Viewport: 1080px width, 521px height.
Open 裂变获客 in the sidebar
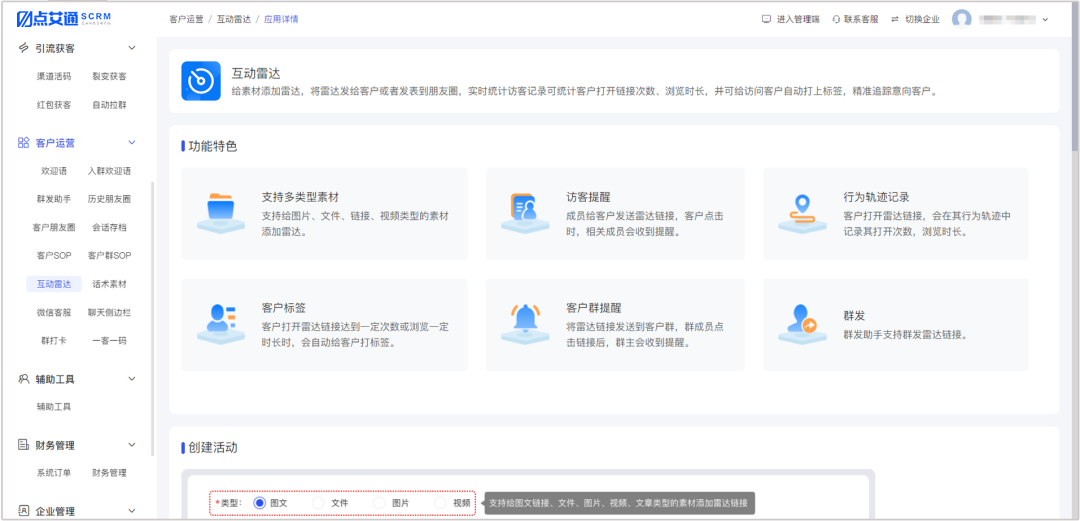click(x=110, y=76)
